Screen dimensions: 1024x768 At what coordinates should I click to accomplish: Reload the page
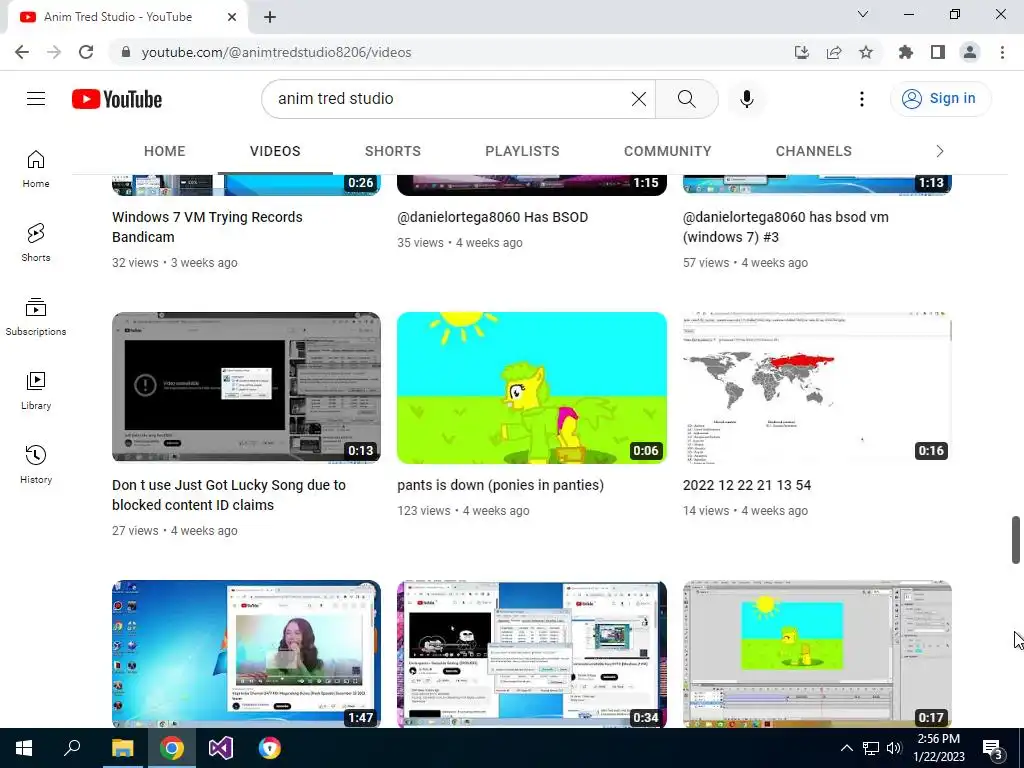point(86,52)
